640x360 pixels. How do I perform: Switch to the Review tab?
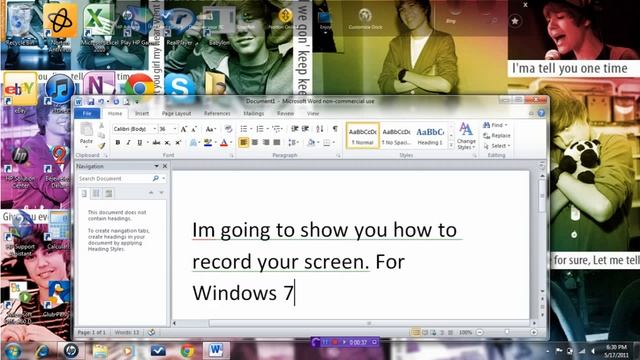tap(285, 113)
